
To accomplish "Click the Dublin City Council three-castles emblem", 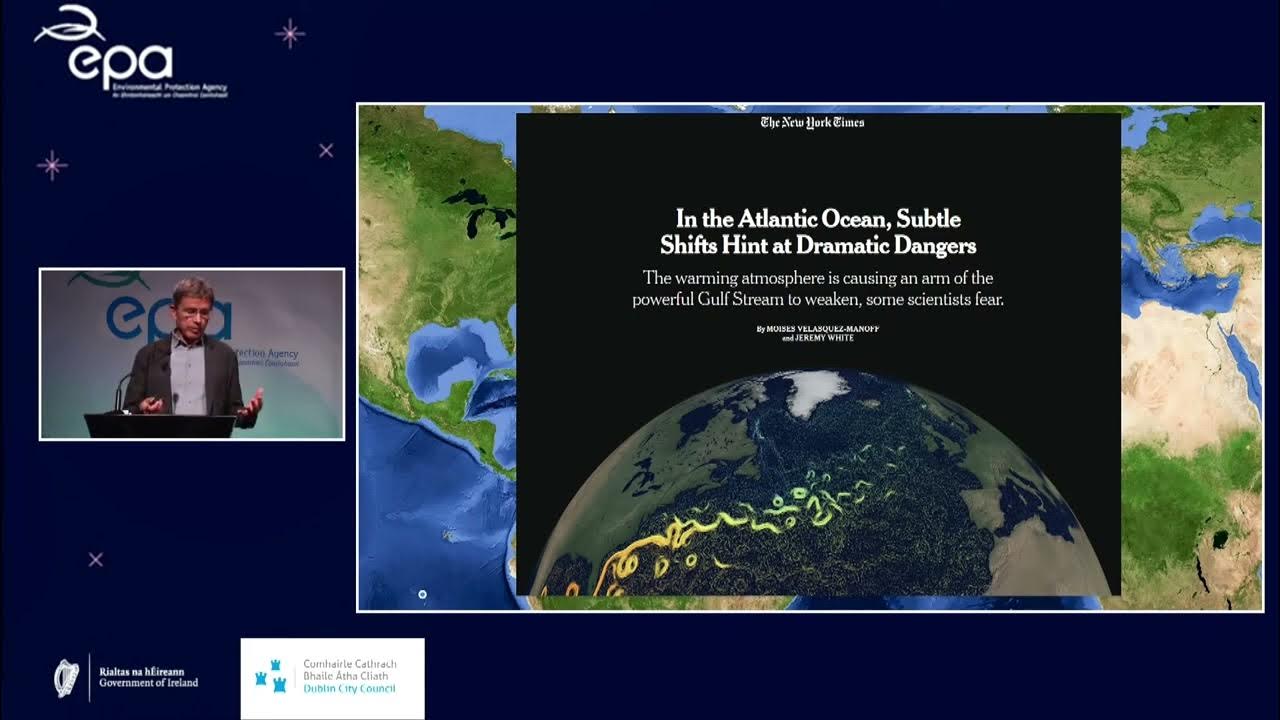I will [272, 678].
